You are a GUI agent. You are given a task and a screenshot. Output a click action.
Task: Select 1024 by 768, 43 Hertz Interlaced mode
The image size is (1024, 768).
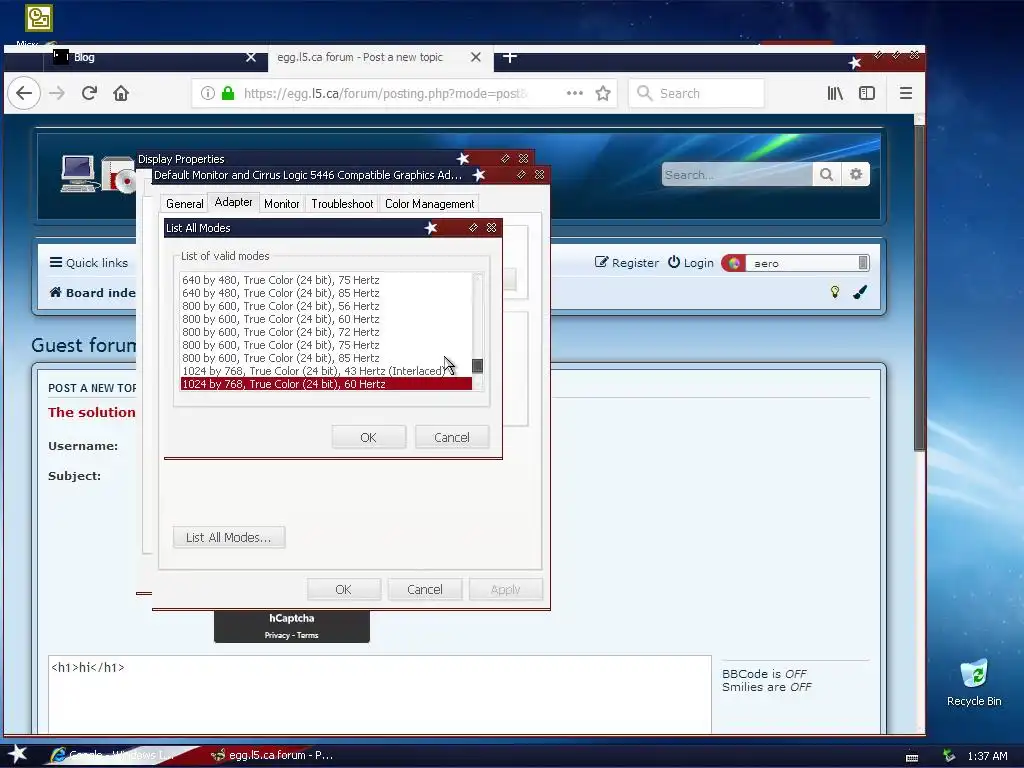[x=326, y=371]
